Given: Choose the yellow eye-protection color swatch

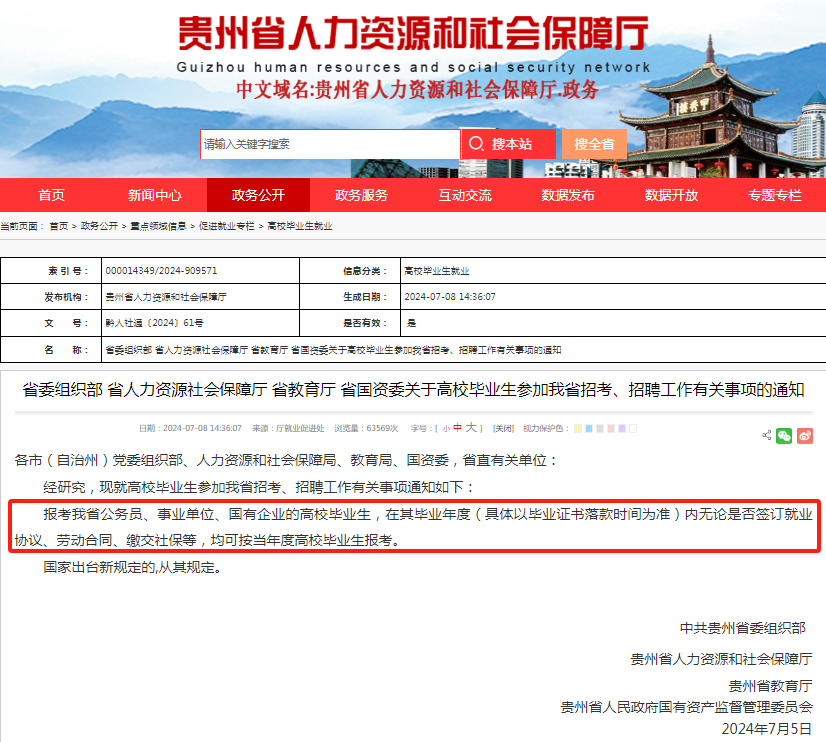Looking at the screenshot, I should 578,428.
